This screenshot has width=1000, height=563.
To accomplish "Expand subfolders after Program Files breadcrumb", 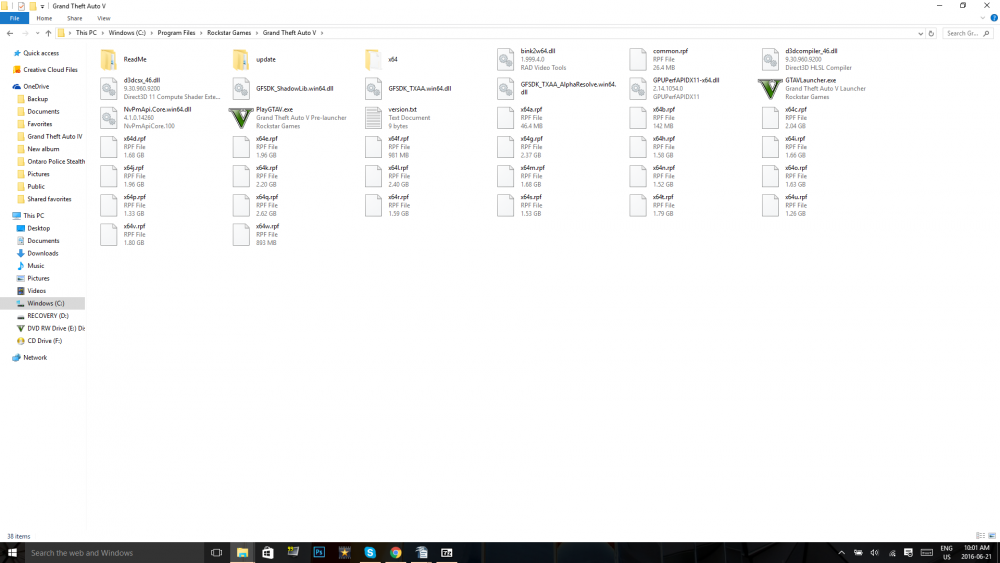I will click(201, 33).
